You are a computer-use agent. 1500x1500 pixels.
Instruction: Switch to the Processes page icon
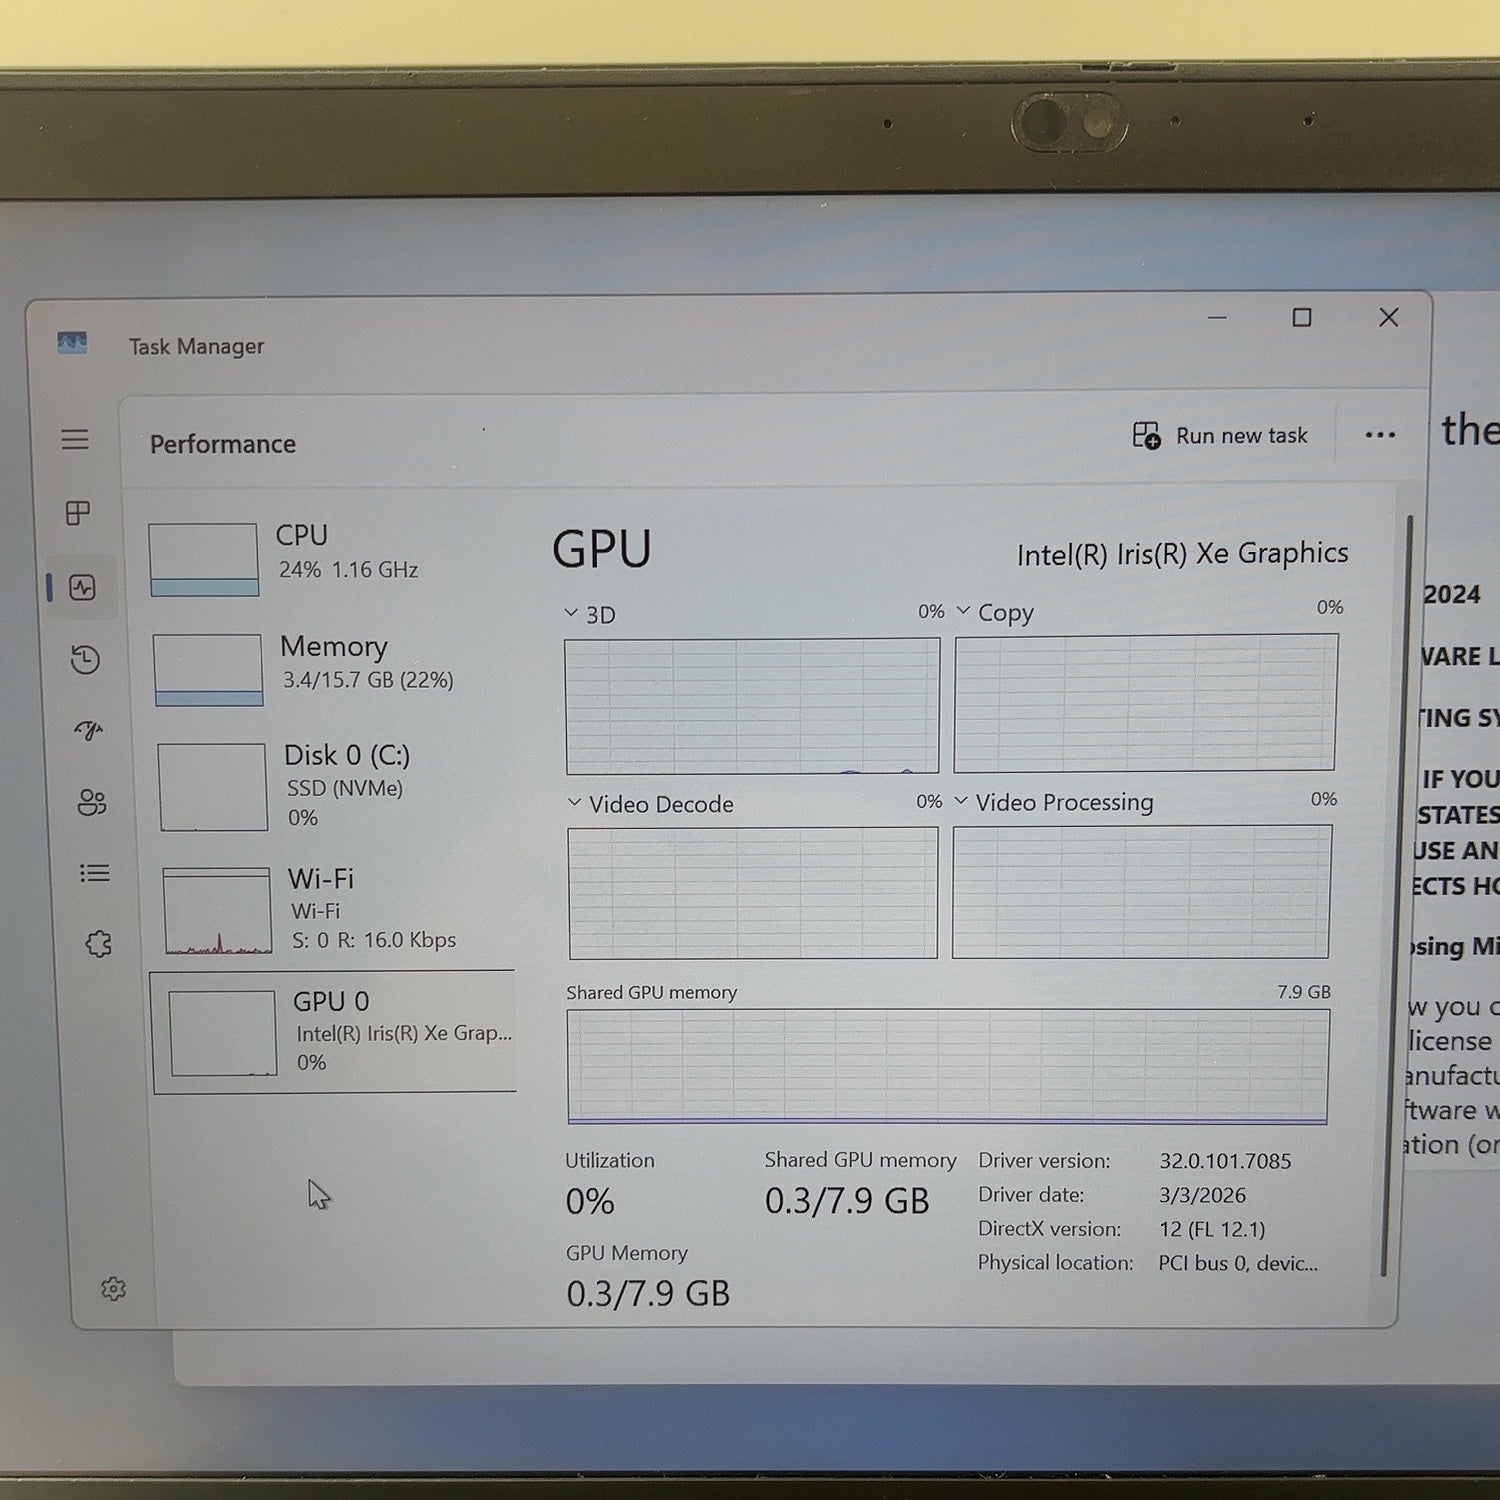pyautogui.click(x=78, y=513)
